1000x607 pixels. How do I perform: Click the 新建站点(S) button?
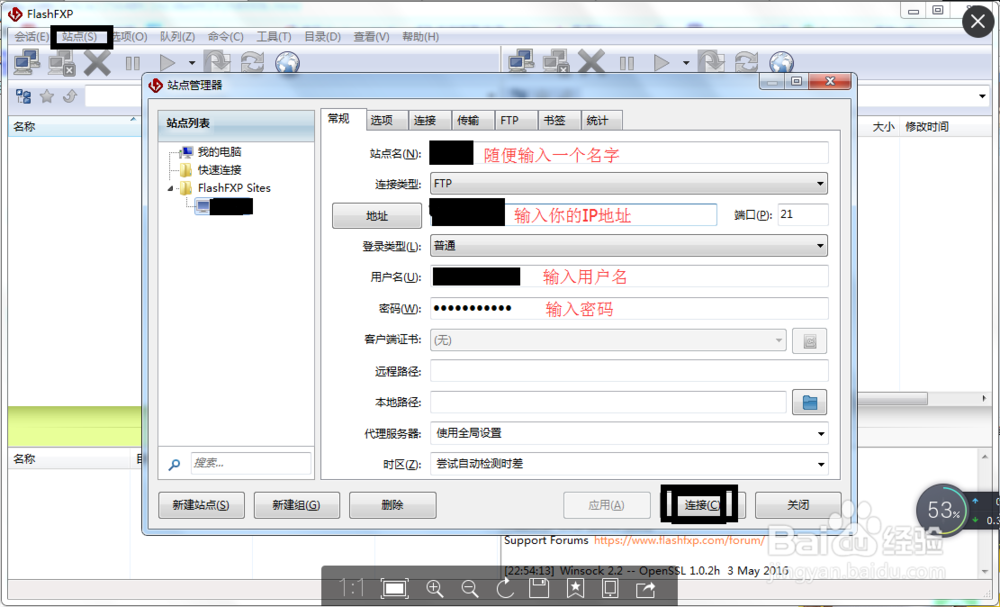coord(201,505)
